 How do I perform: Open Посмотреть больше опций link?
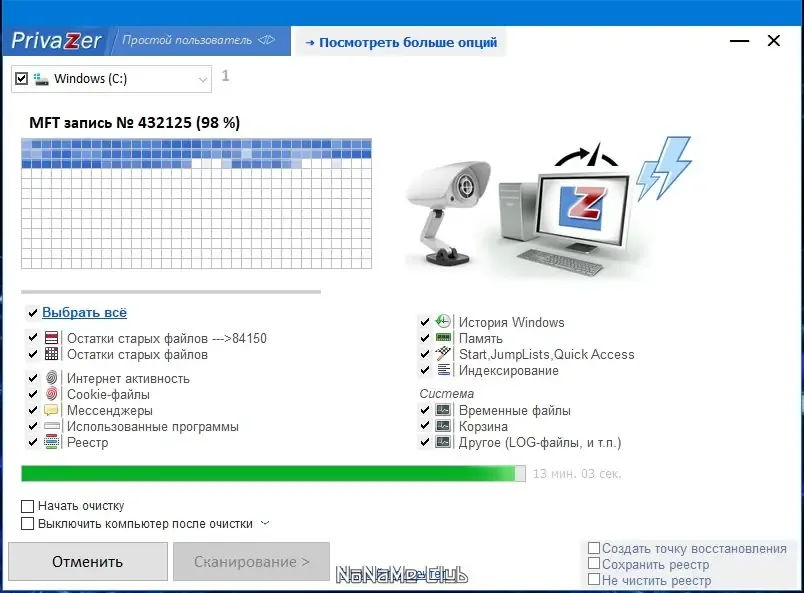click(401, 42)
